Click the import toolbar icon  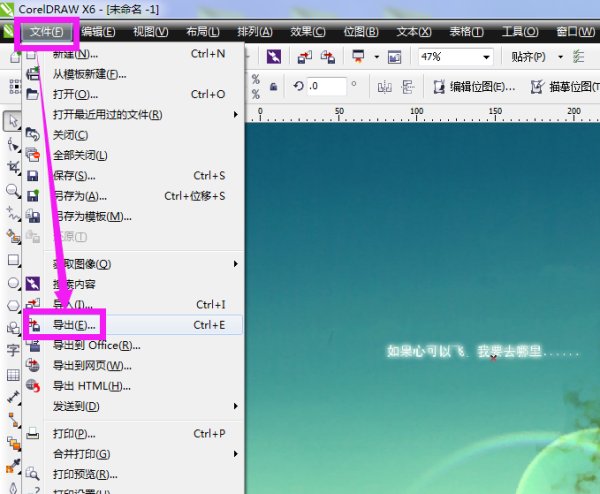coord(305,57)
